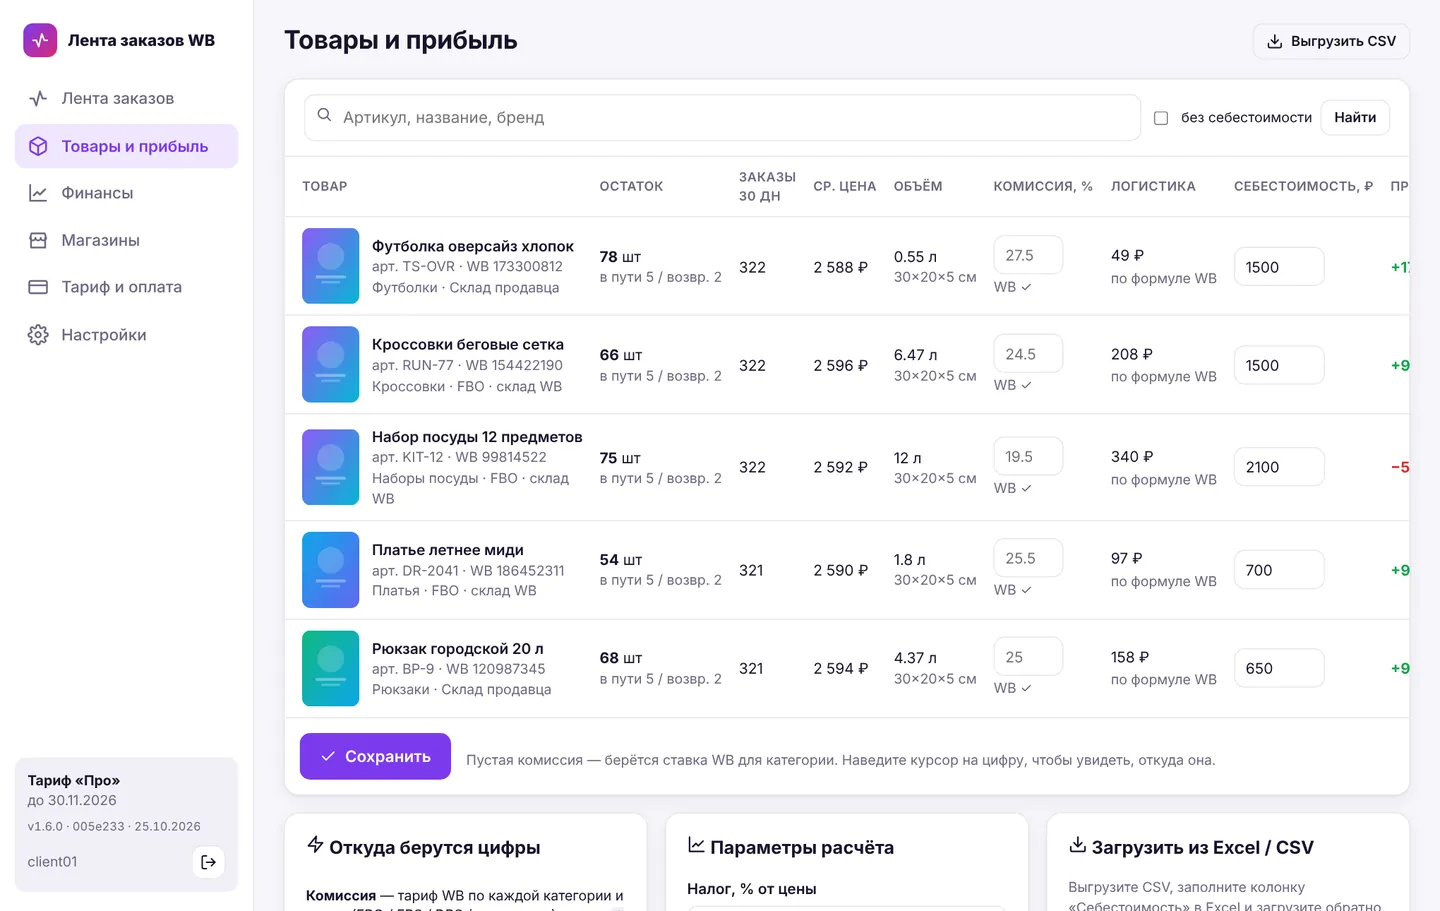Edit the commission field showing 25.5

[x=1028, y=558]
